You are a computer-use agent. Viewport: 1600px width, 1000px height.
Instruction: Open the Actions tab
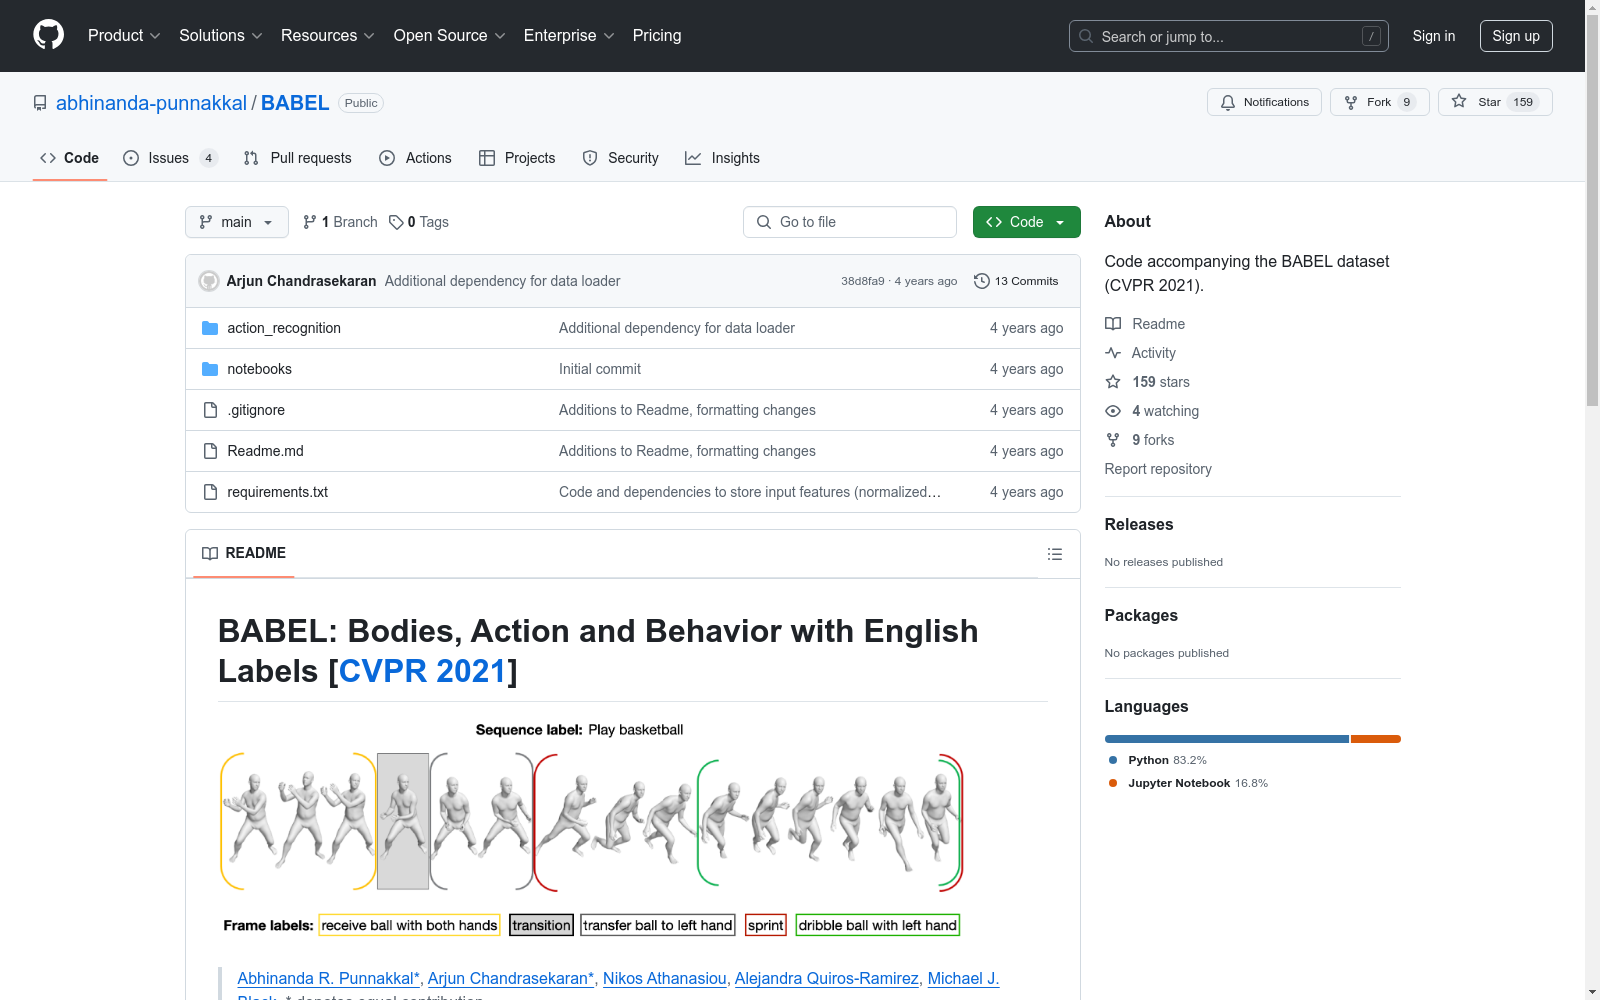tap(416, 158)
